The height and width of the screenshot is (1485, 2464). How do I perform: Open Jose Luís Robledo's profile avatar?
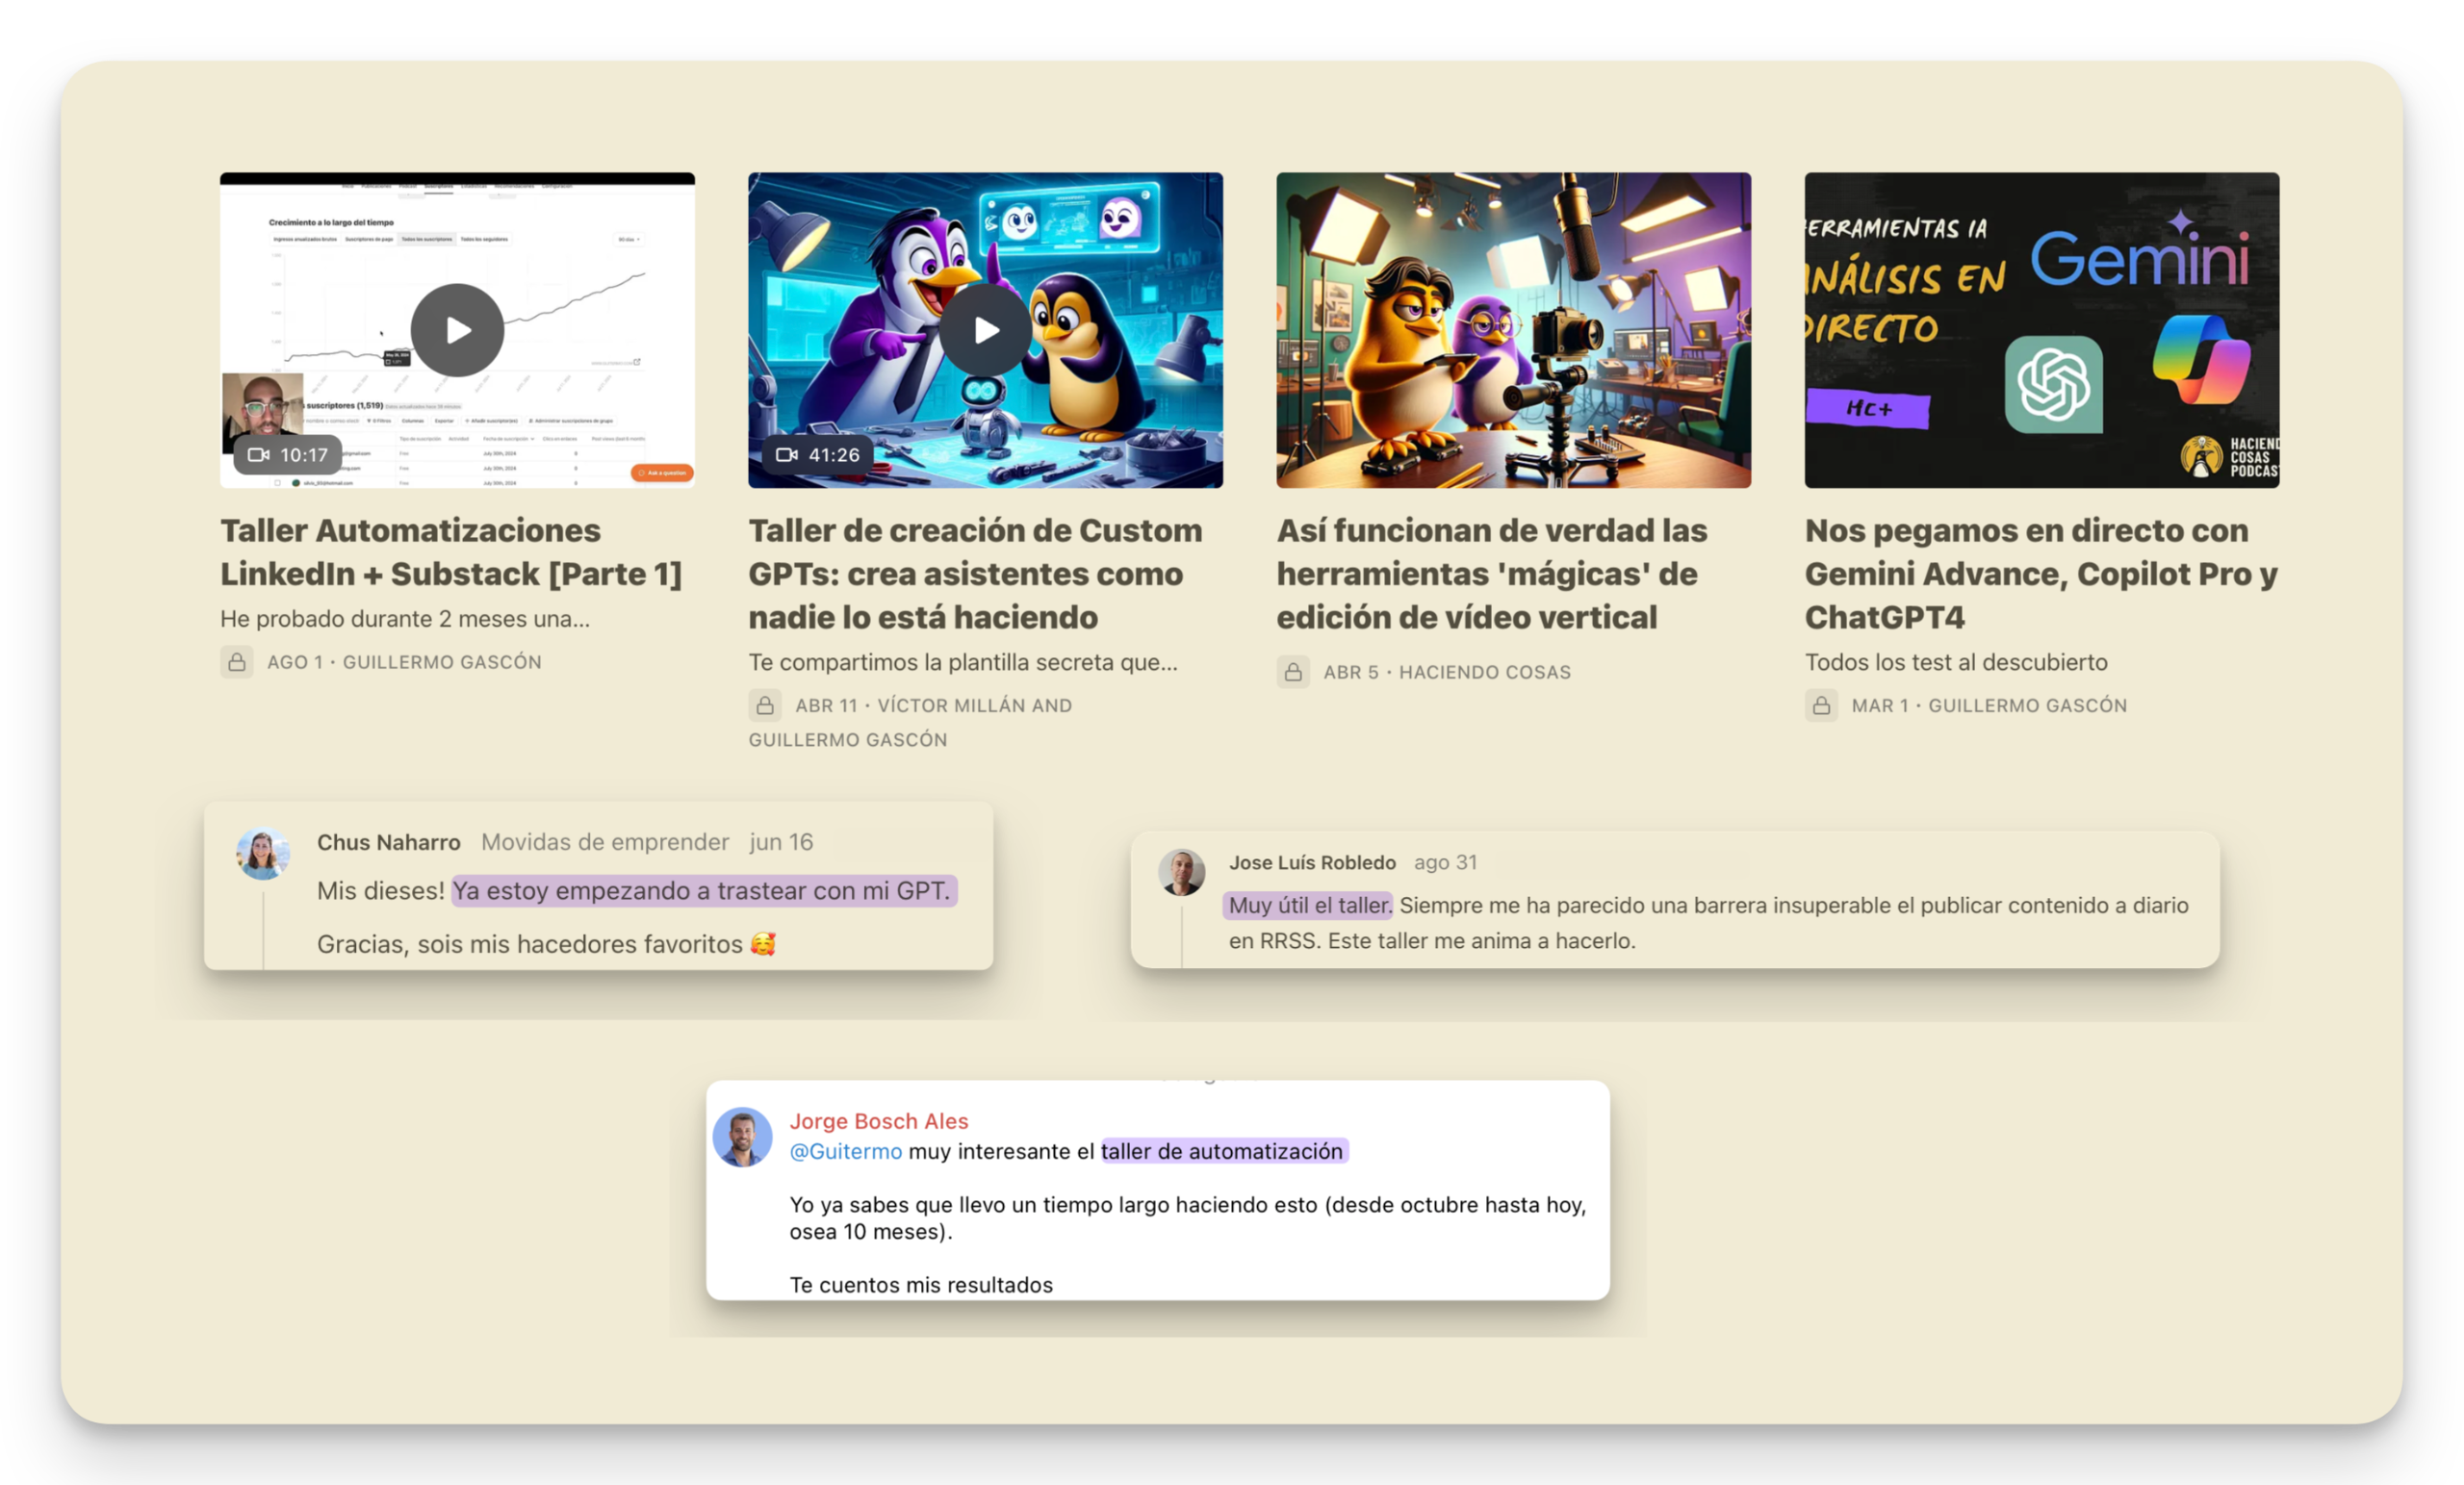coord(1181,872)
